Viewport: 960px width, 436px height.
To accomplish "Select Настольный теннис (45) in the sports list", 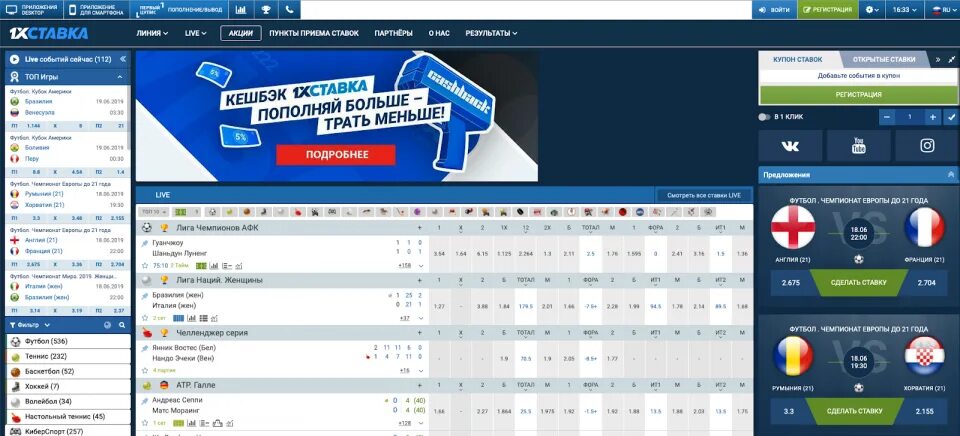I will pyautogui.click(x=69, y=416).
